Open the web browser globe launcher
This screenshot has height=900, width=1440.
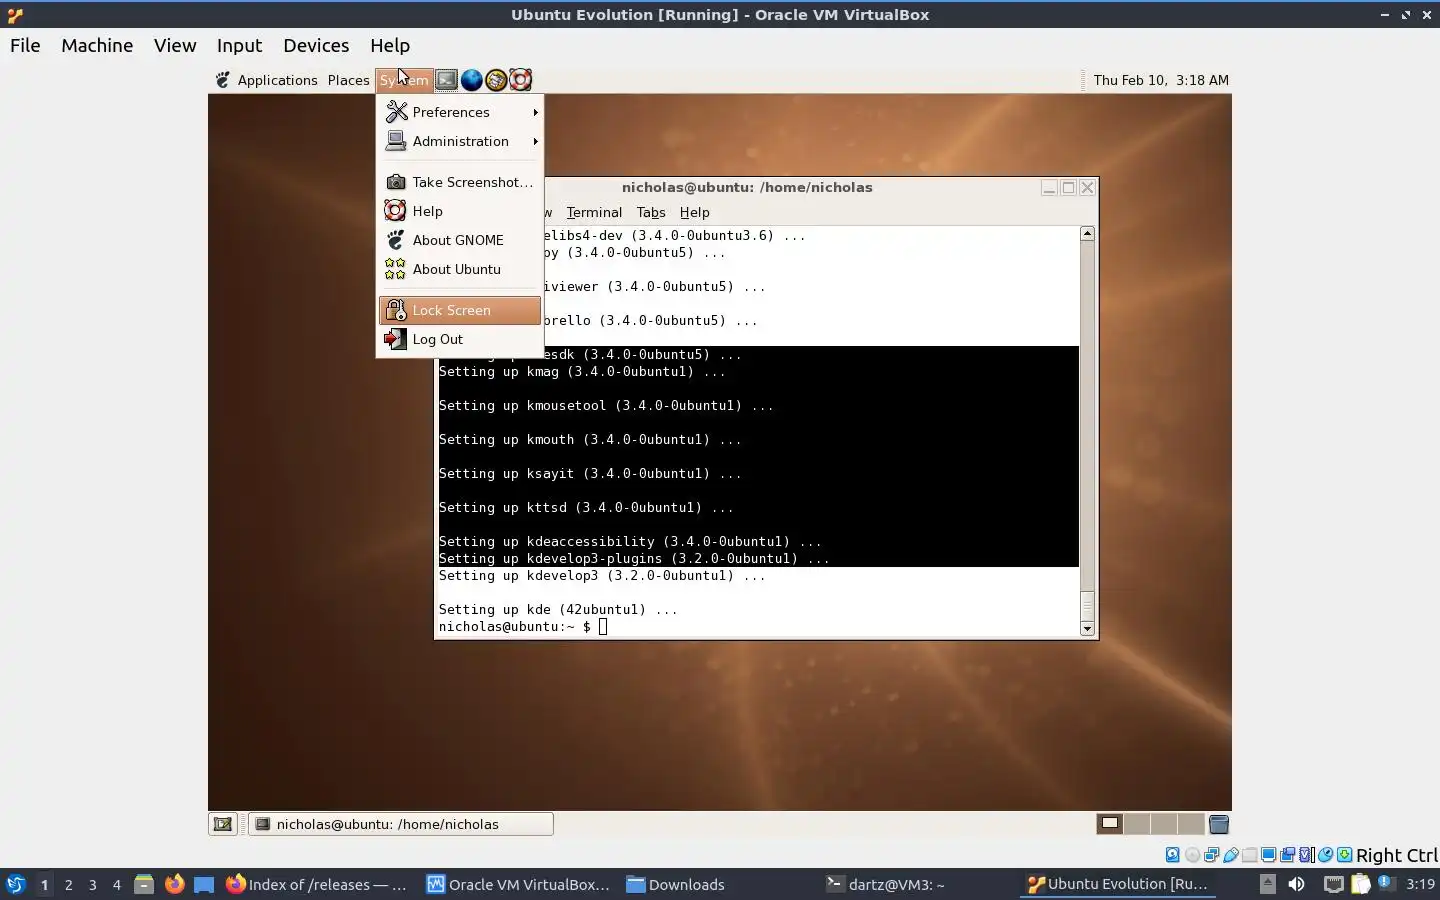[x=471, y=80]
